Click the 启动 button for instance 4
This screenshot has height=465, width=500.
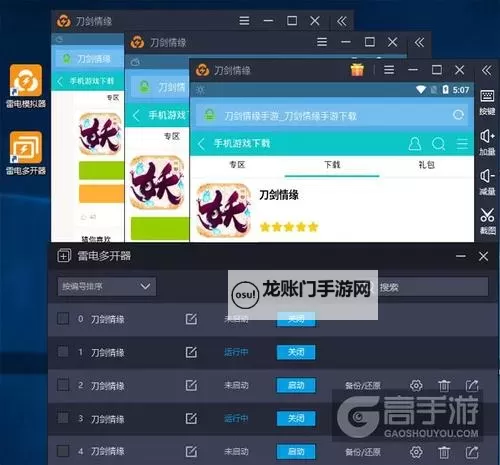(296, 452)
